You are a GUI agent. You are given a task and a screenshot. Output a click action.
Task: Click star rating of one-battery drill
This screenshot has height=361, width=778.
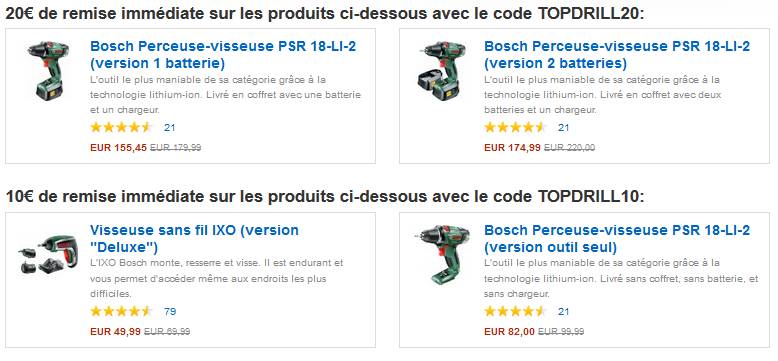point(121,127)
